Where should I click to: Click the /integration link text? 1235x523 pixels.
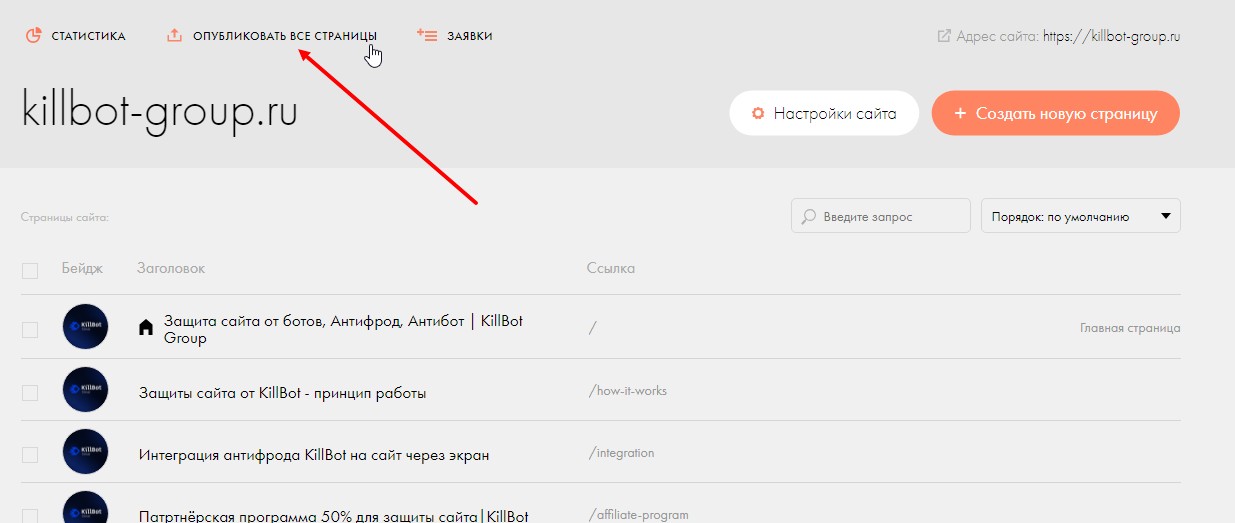click(x=622, y=453)
